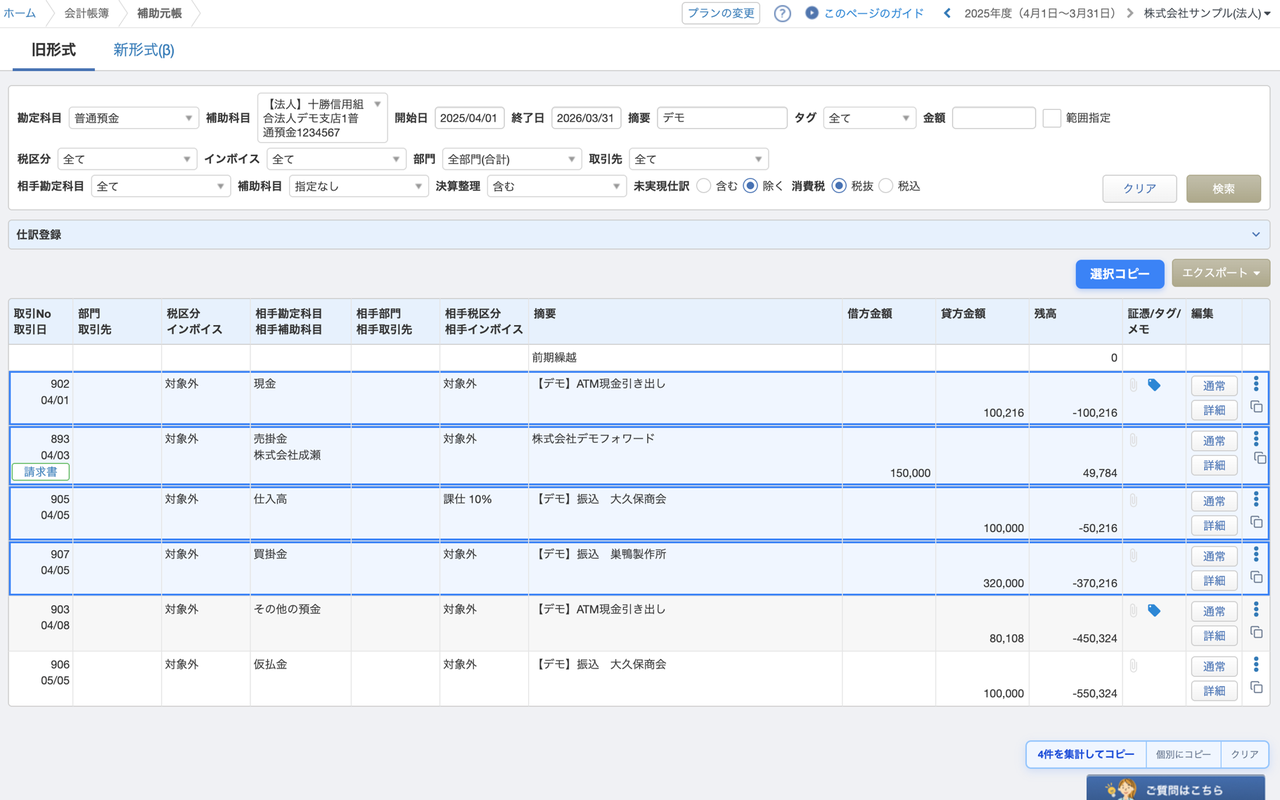Open company menu 株式会社サンプル(法人)
This screenshot has width=1280, height=800.
click(x=1207, y=14)
